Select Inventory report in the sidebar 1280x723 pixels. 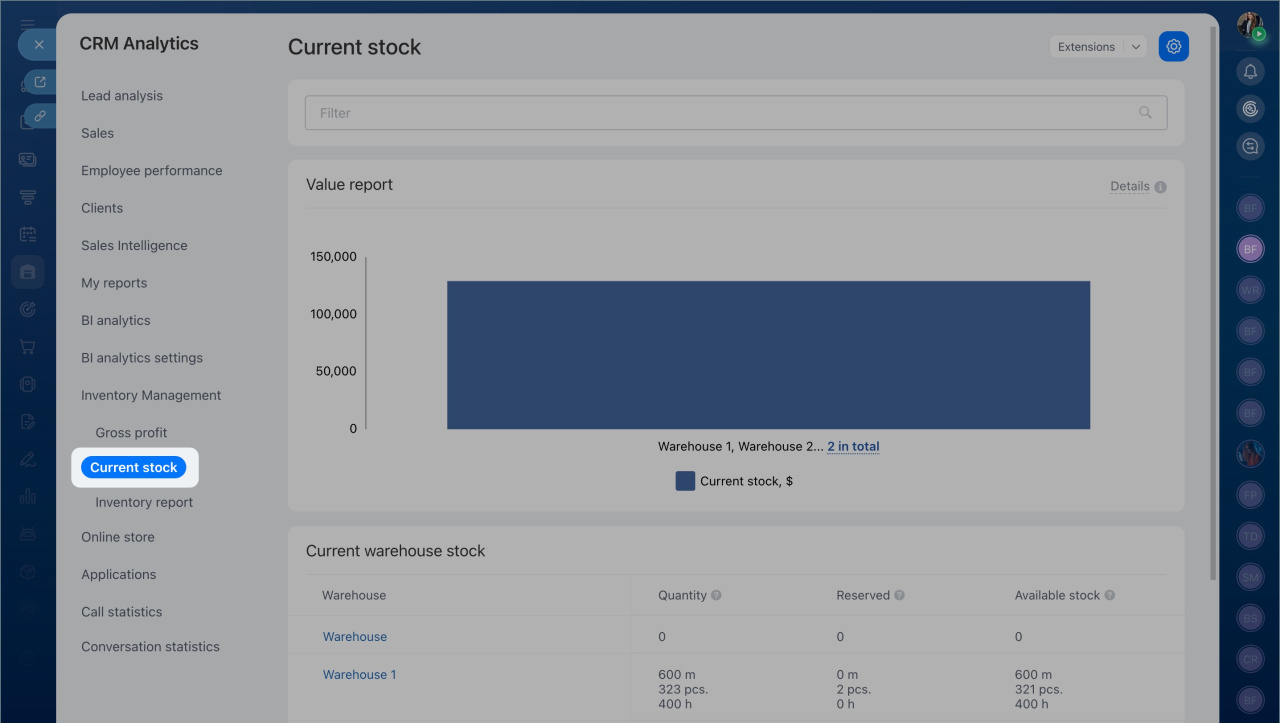click(144, 503)
